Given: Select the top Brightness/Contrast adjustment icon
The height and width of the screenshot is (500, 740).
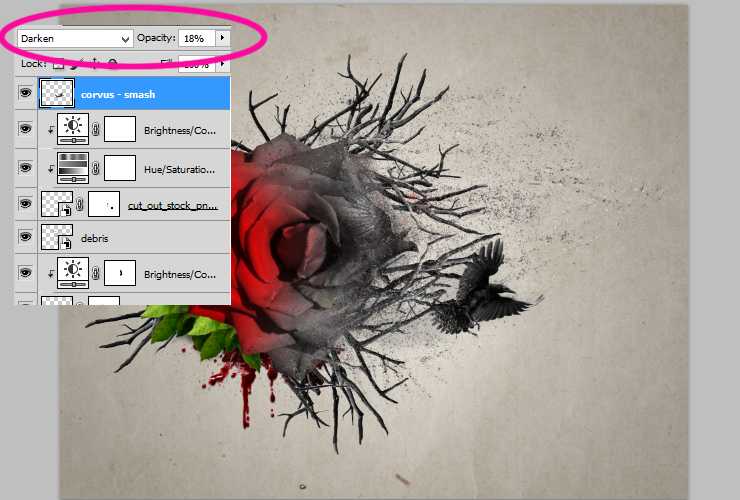Looking at the screenshot, I should point(73,128).
